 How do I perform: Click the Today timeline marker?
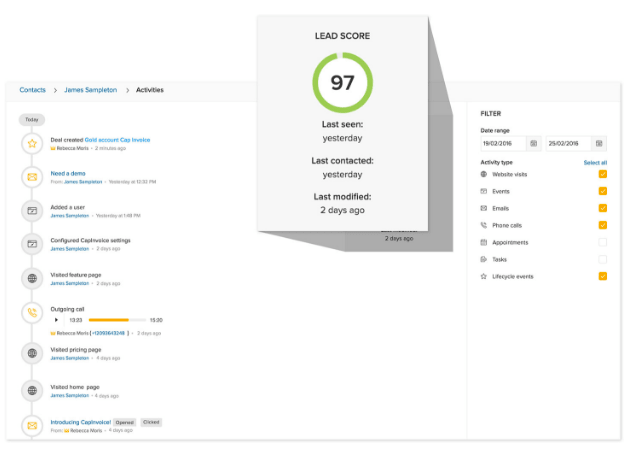[x=32, y=119]
